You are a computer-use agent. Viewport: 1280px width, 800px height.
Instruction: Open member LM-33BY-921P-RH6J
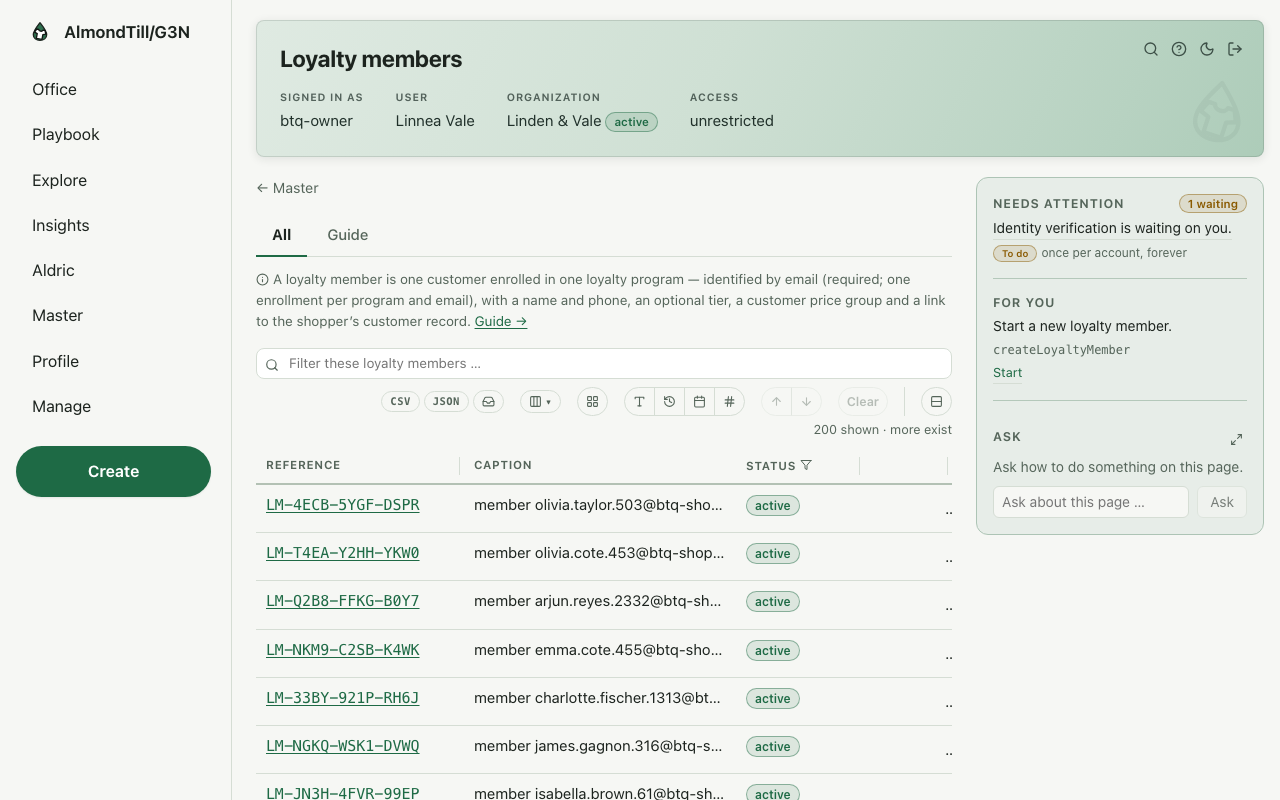point(342,698)
